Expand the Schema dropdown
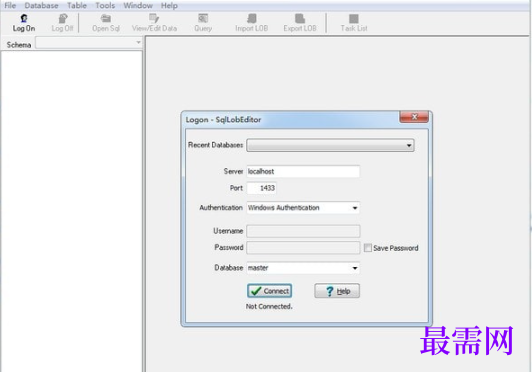Image resolution: width=532 pixels, height=372 pixels. (89, 43)
